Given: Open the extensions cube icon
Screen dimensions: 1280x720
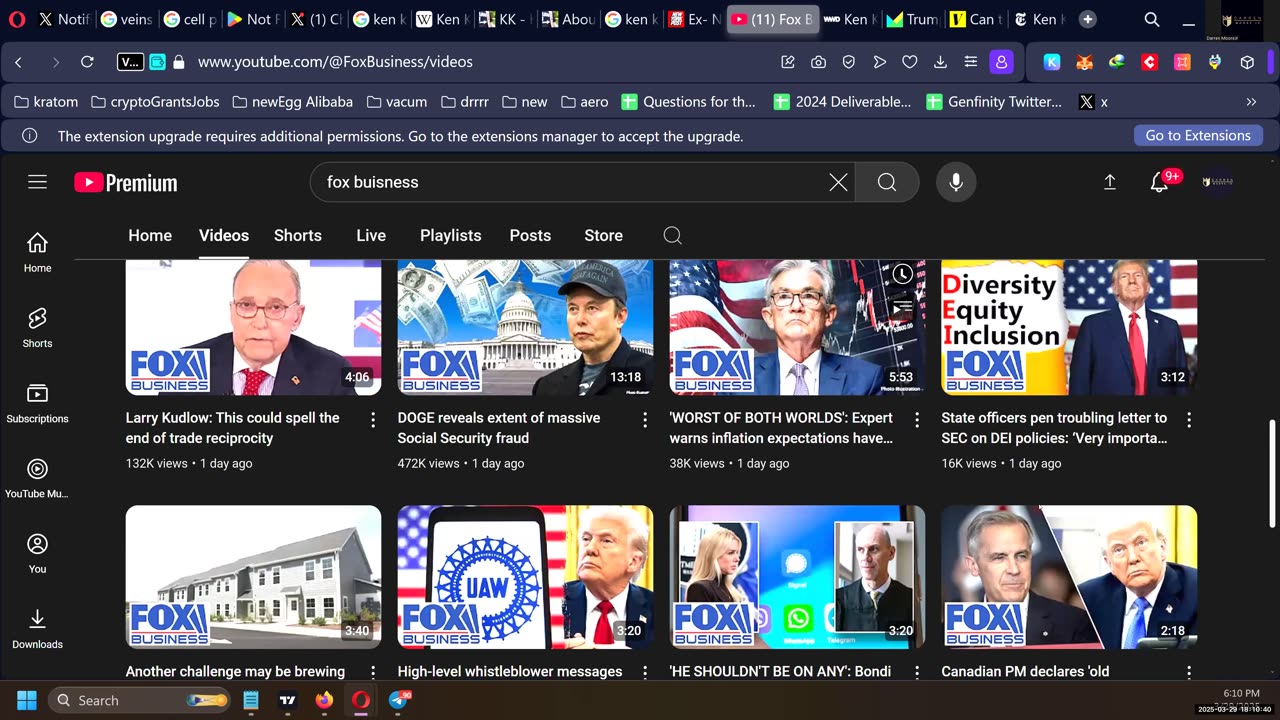Looking at the screenshot, I should (1247, 62).
